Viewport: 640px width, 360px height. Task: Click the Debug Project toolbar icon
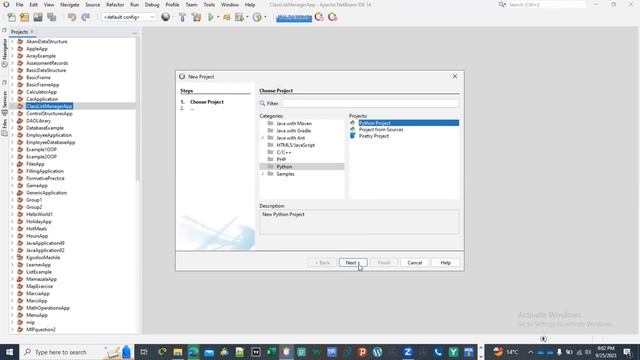click(227, 17)
